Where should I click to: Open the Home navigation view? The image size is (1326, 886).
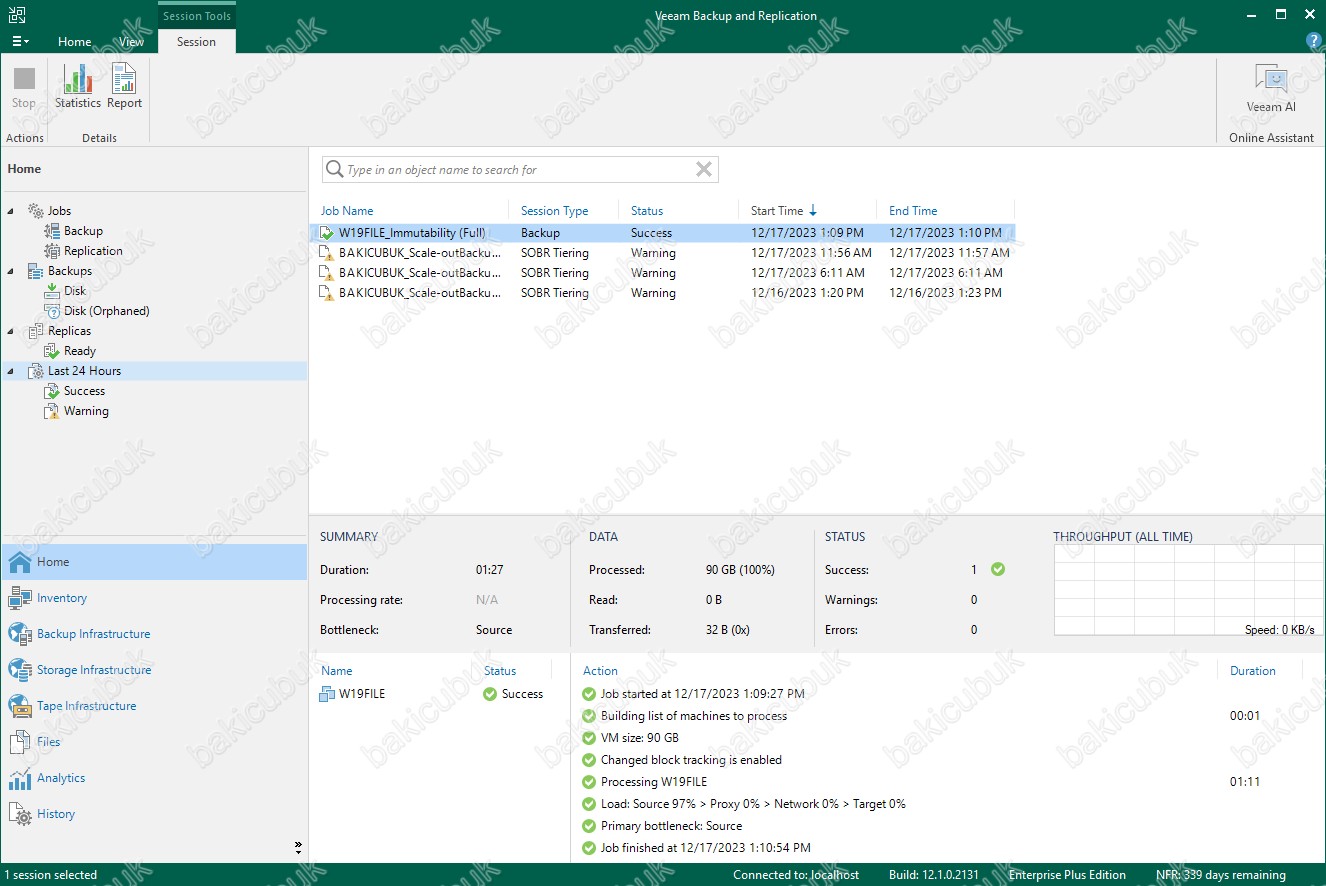pos(154,562)
